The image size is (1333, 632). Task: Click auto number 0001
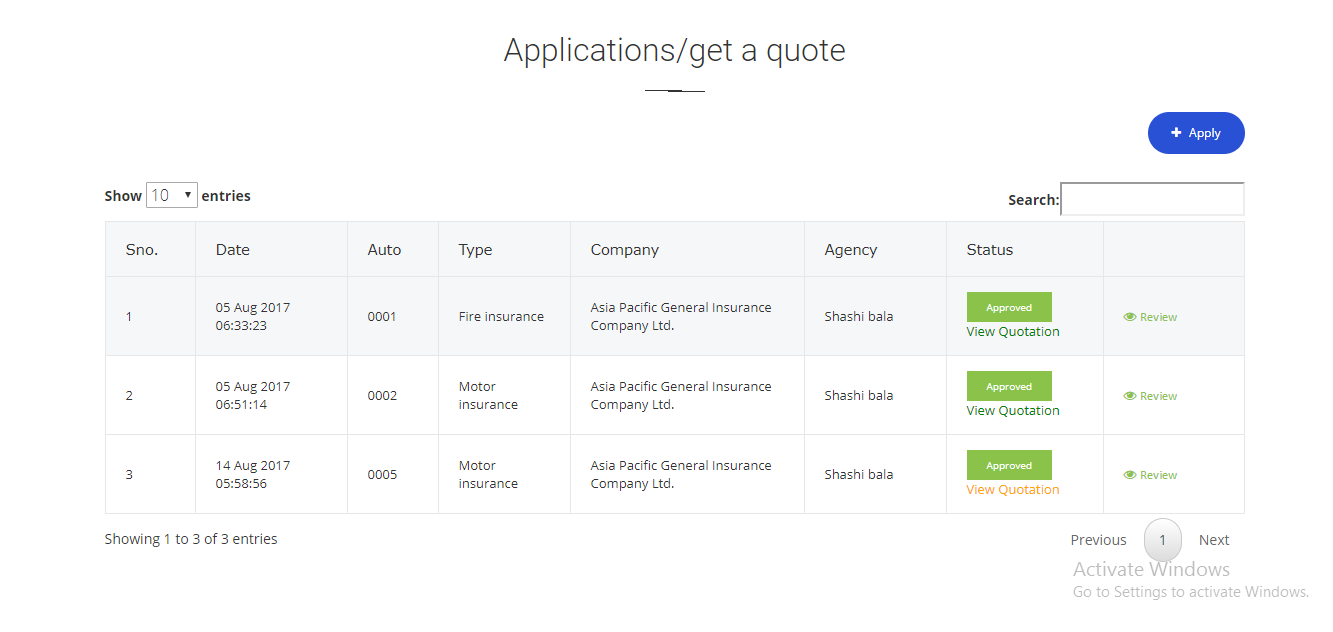coord(382,316)
